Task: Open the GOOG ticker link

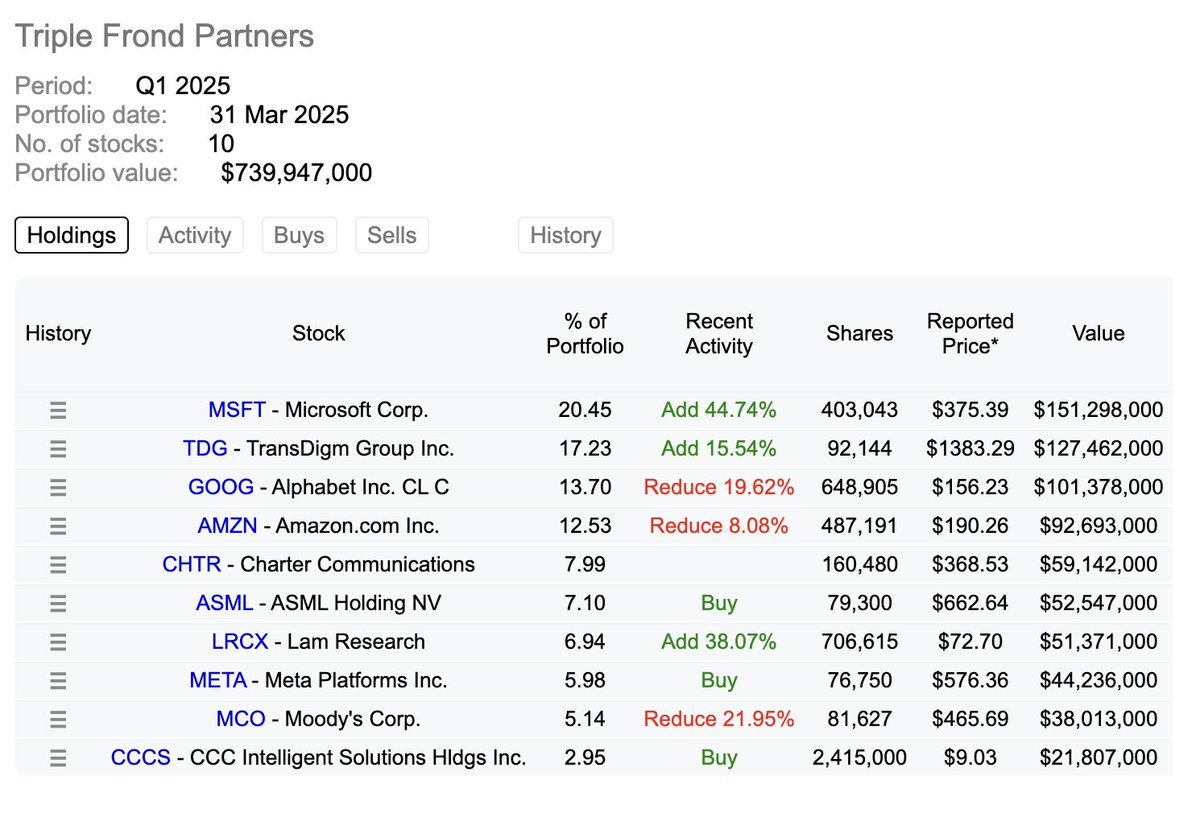Action: click(x=221, y=487)
